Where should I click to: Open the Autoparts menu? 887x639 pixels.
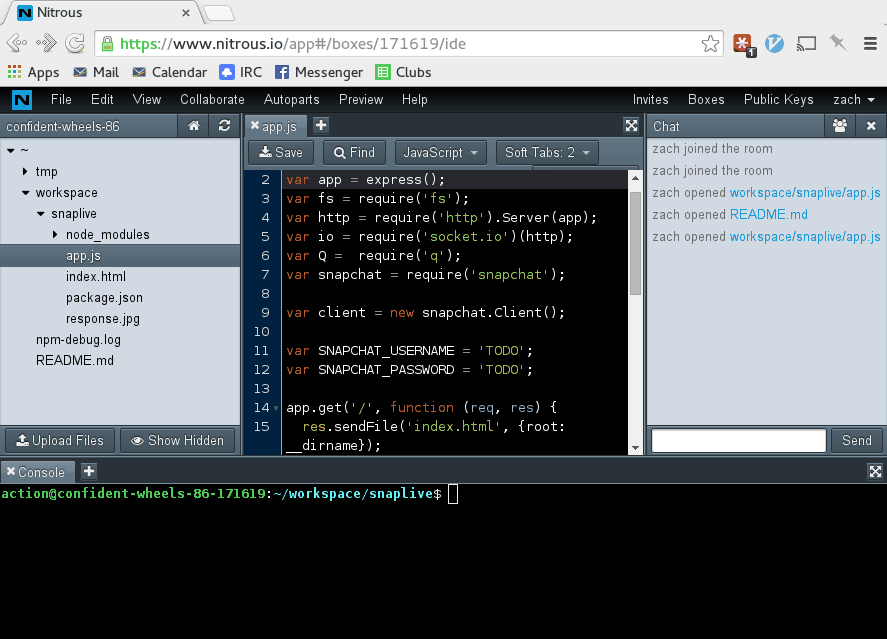[x=292, y=100]
